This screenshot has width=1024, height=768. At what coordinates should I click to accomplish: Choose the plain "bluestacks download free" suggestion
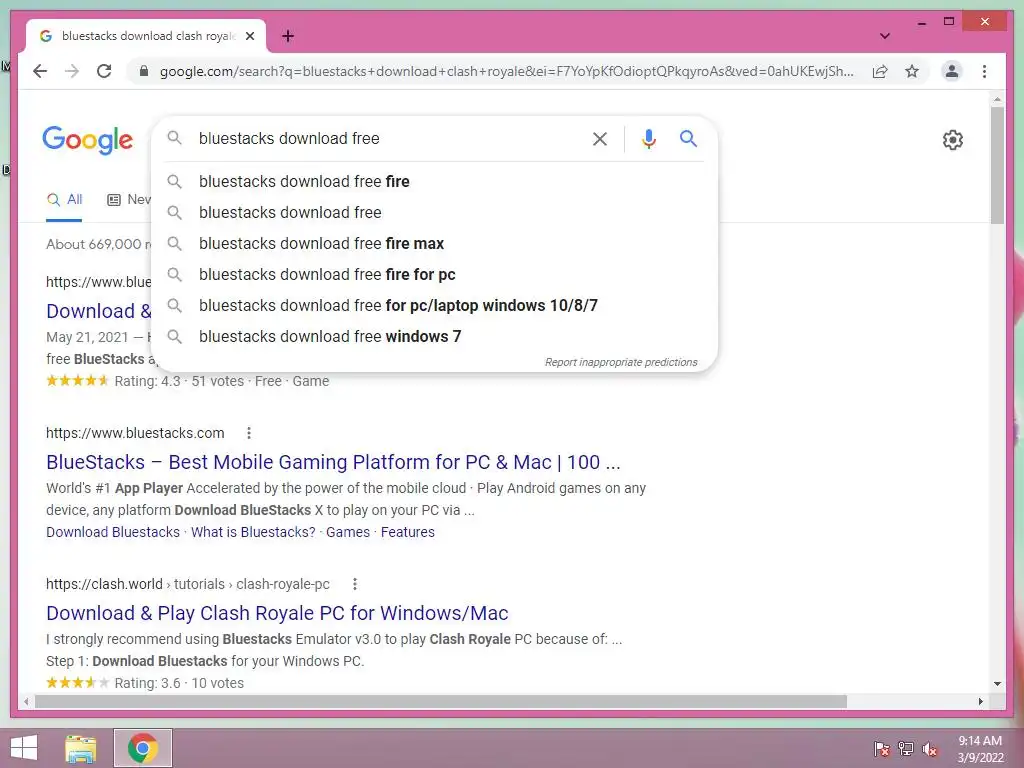(434, 212)
